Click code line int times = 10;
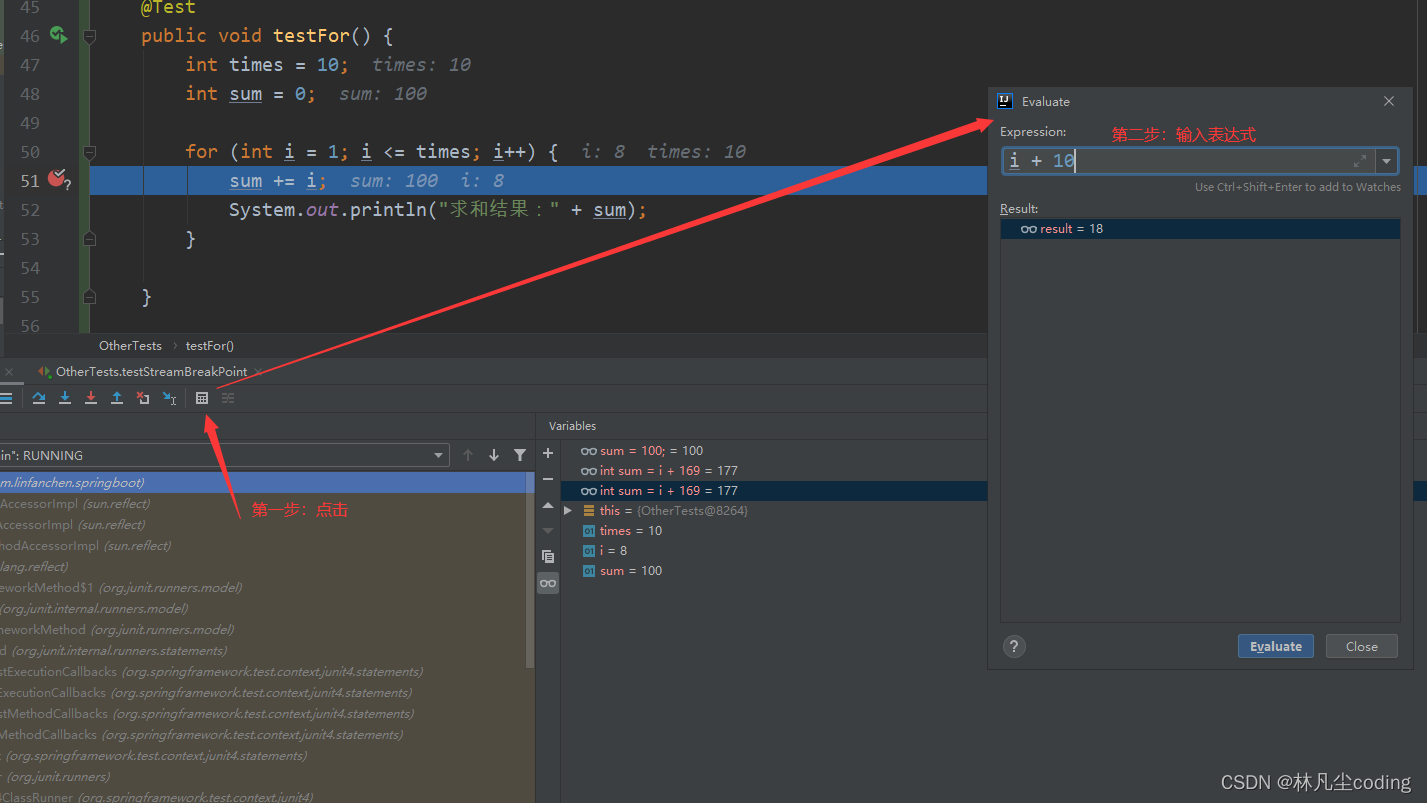 pos(267,65)
